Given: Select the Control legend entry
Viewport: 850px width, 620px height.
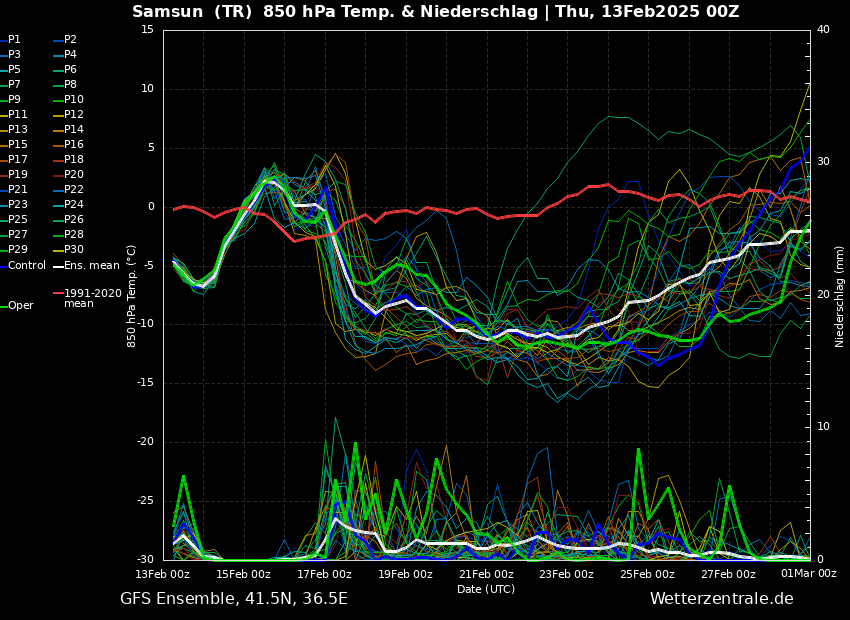Looking at the screenshot, I should click(x=23, y=266).
